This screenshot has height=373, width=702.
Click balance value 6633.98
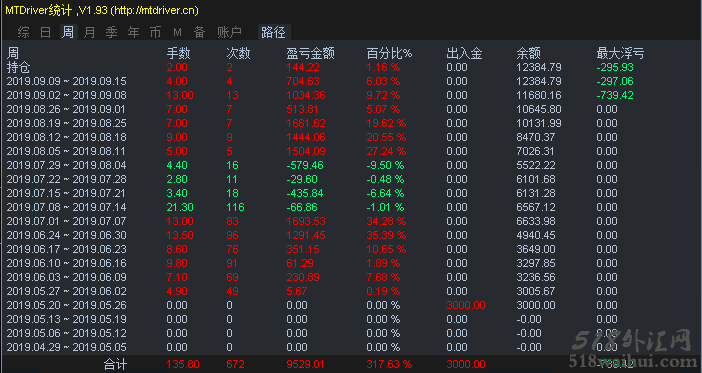coord(536,221)
